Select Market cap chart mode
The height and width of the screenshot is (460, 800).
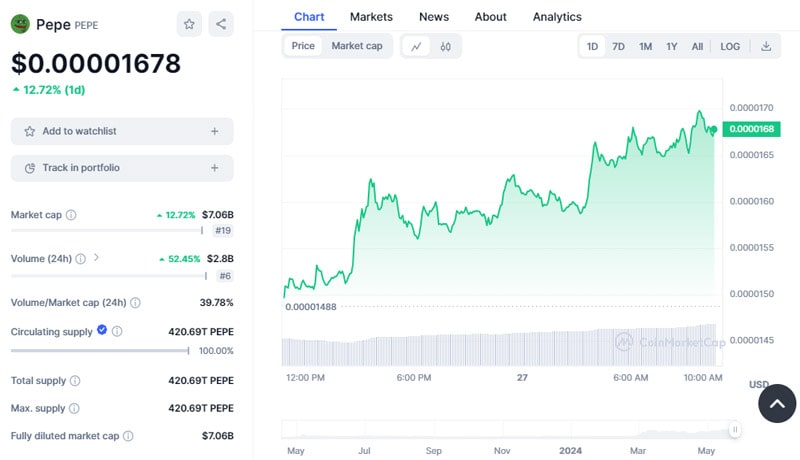click(357, 46)
